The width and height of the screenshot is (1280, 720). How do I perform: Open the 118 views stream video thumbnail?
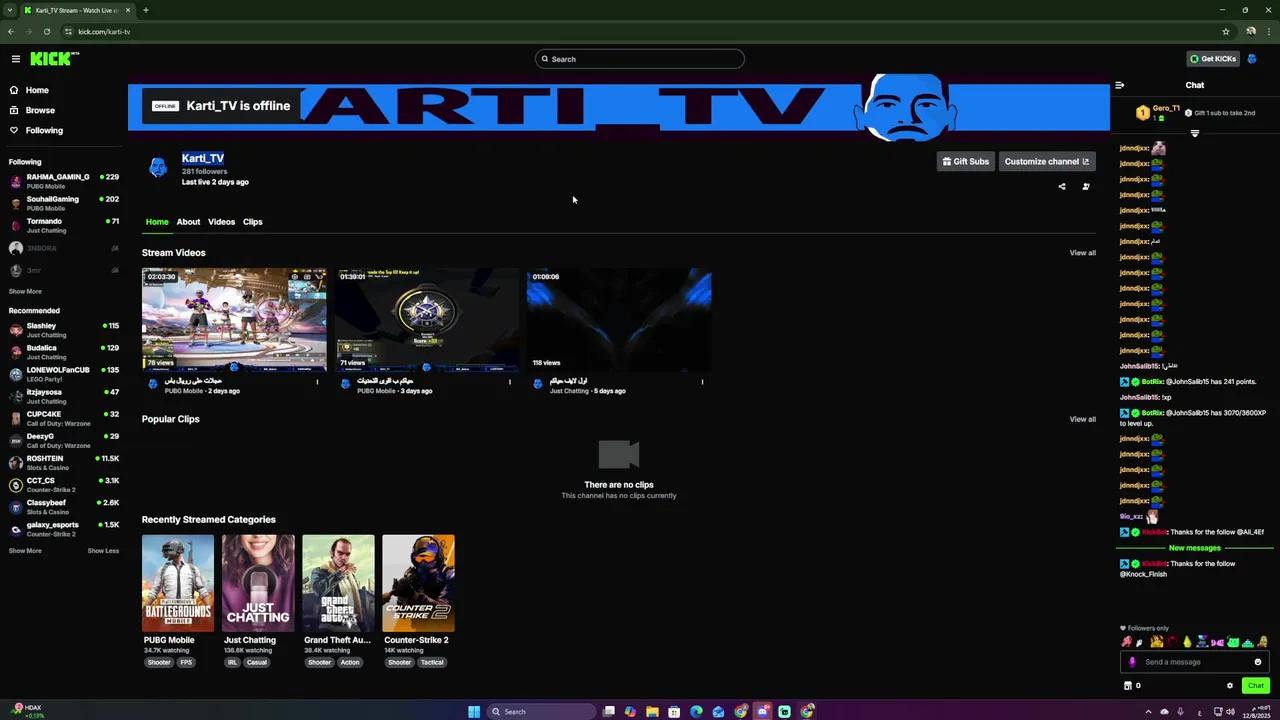pos(619,320)
